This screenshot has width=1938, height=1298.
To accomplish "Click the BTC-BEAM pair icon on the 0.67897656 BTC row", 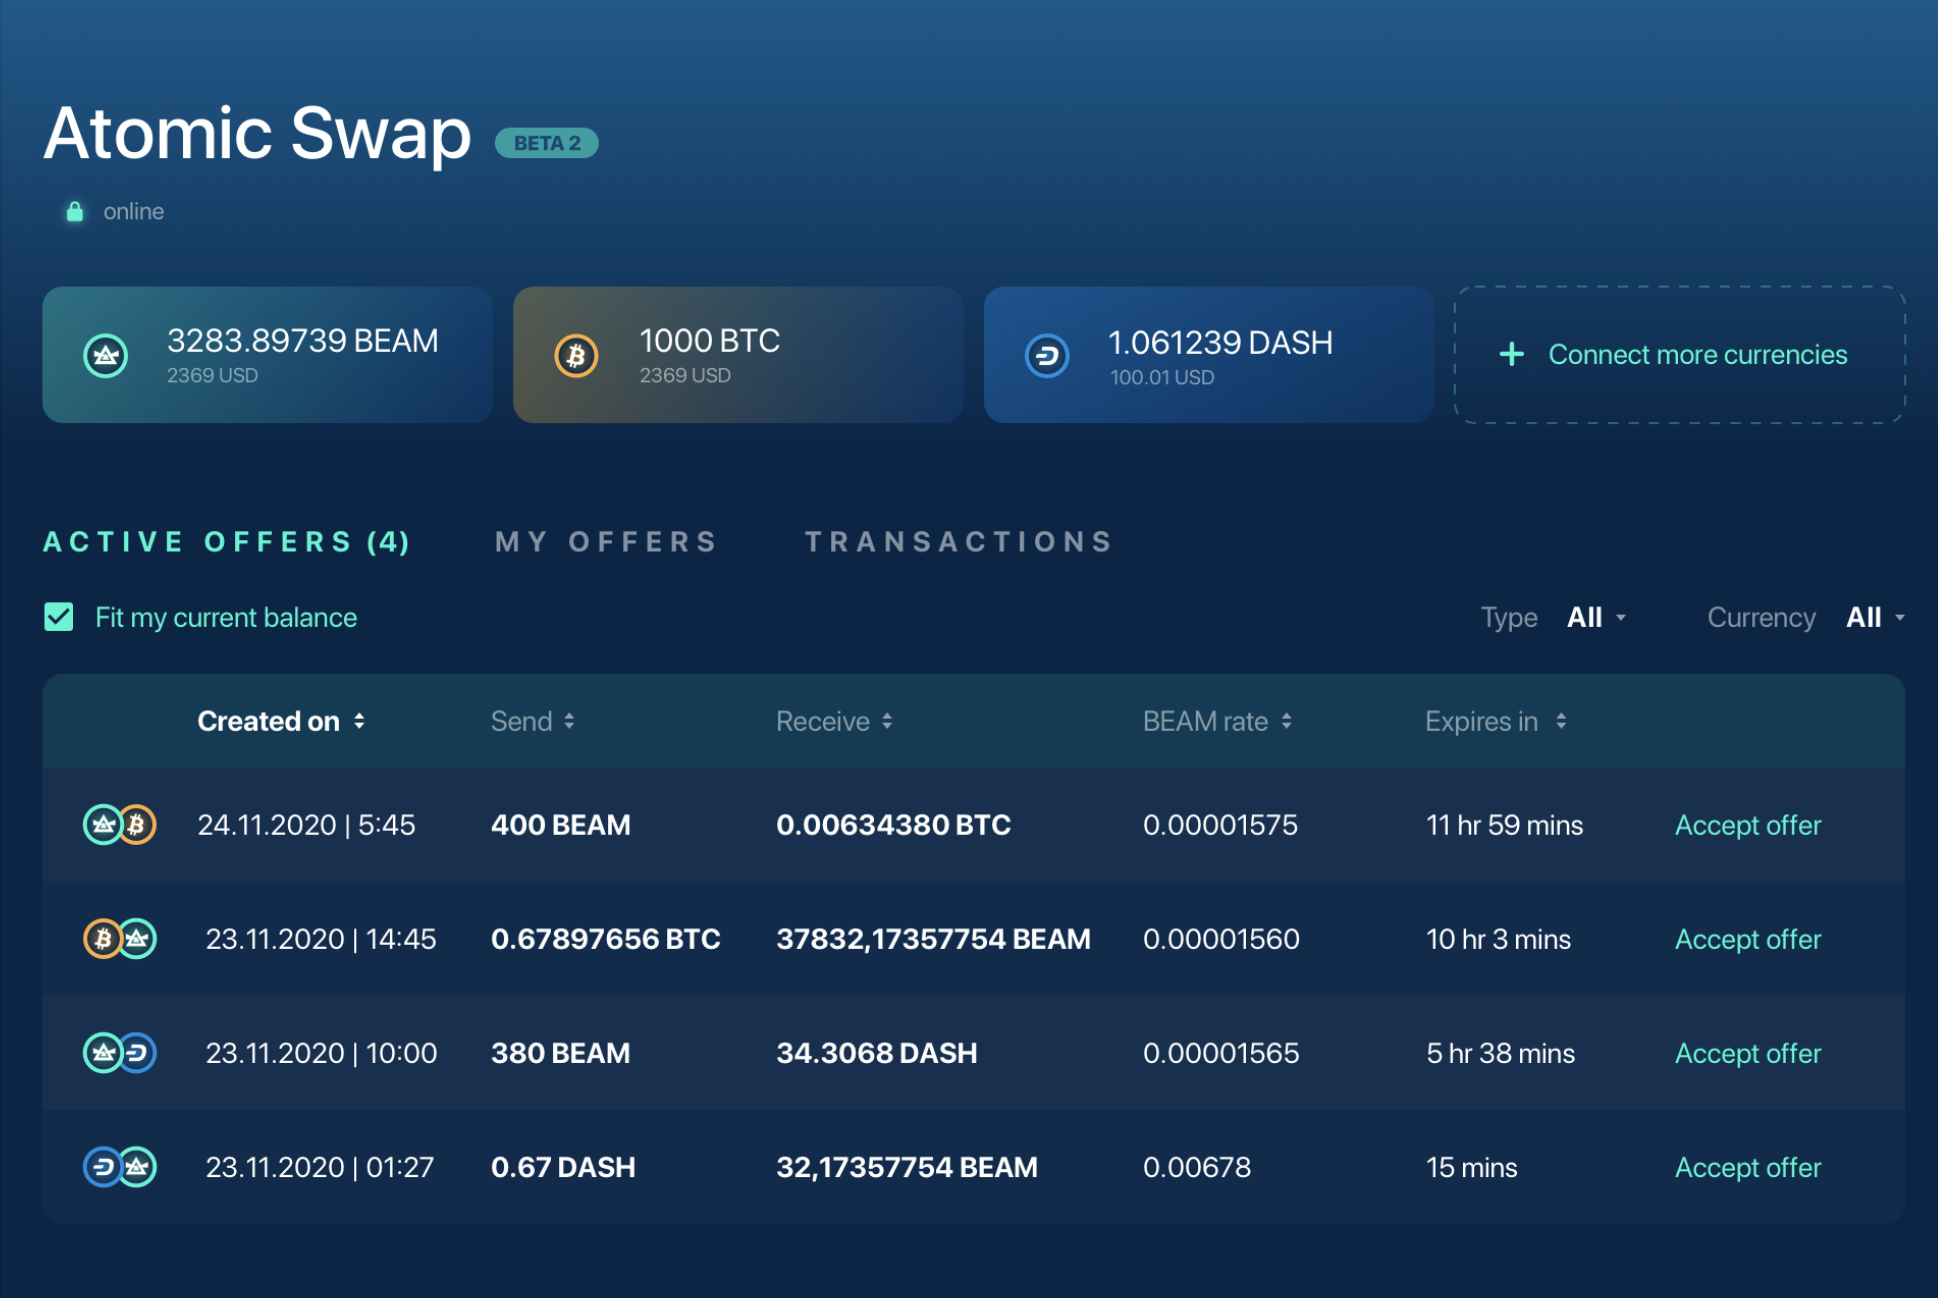I will pos(119,939).
